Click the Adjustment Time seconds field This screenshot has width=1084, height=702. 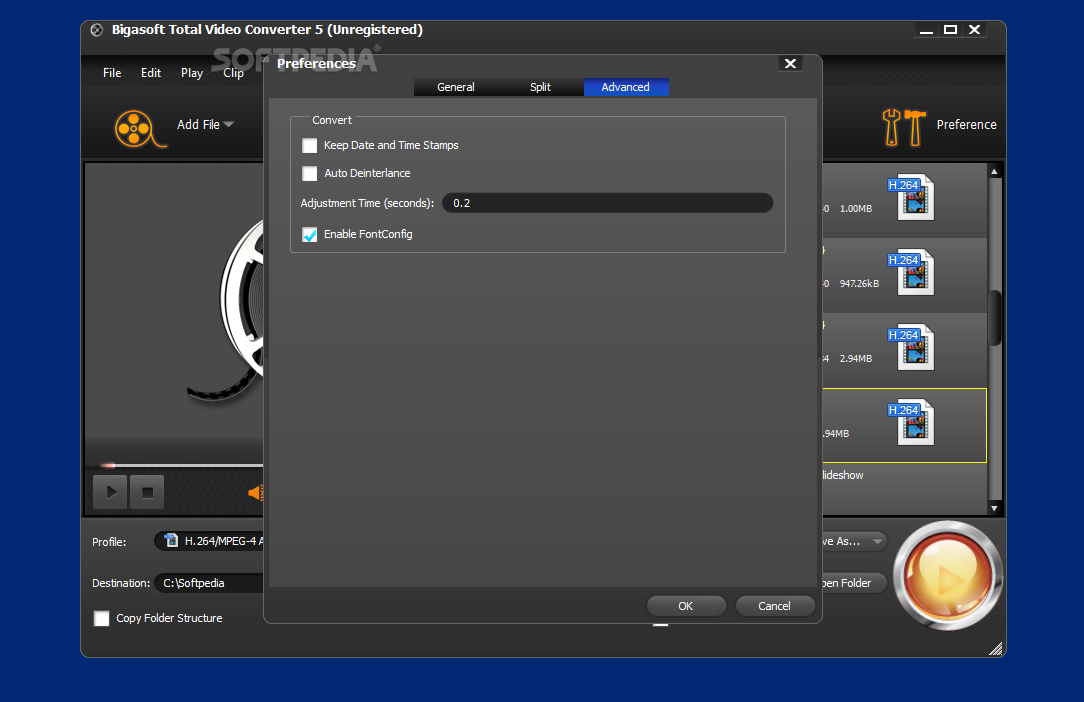pyautogui.click(x=607, y=203)
